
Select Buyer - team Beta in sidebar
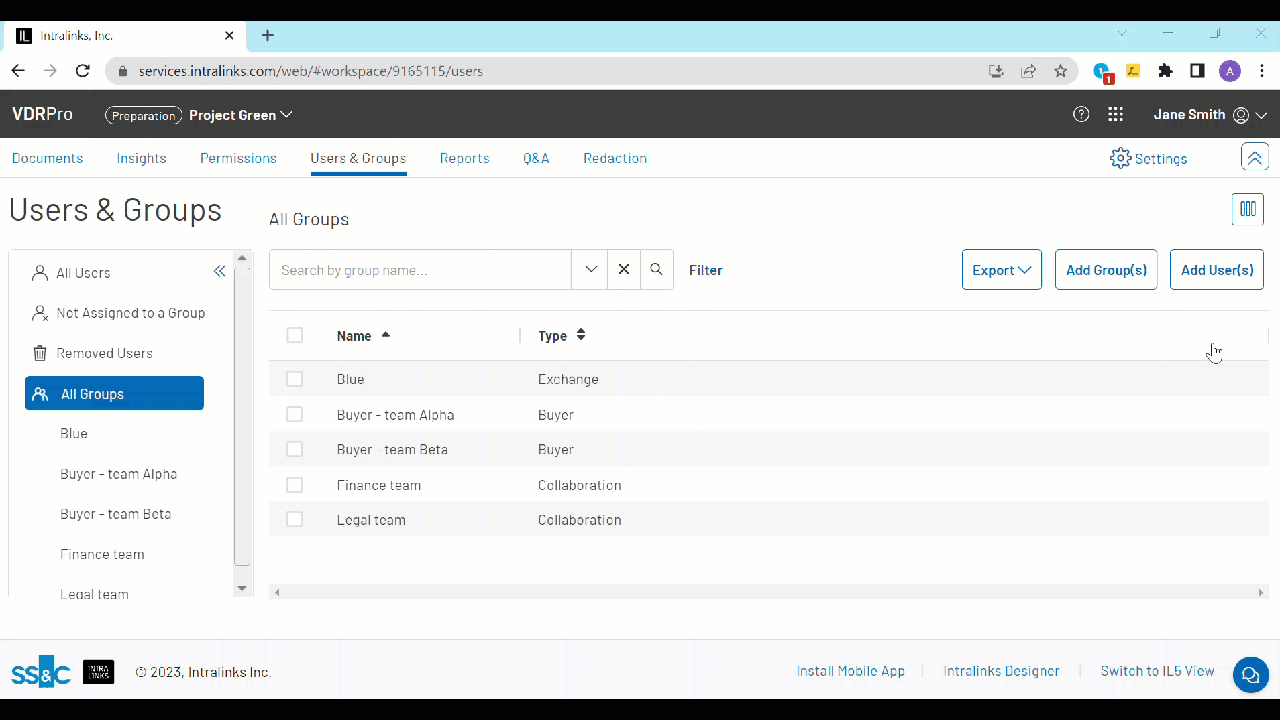click(115, 514)
